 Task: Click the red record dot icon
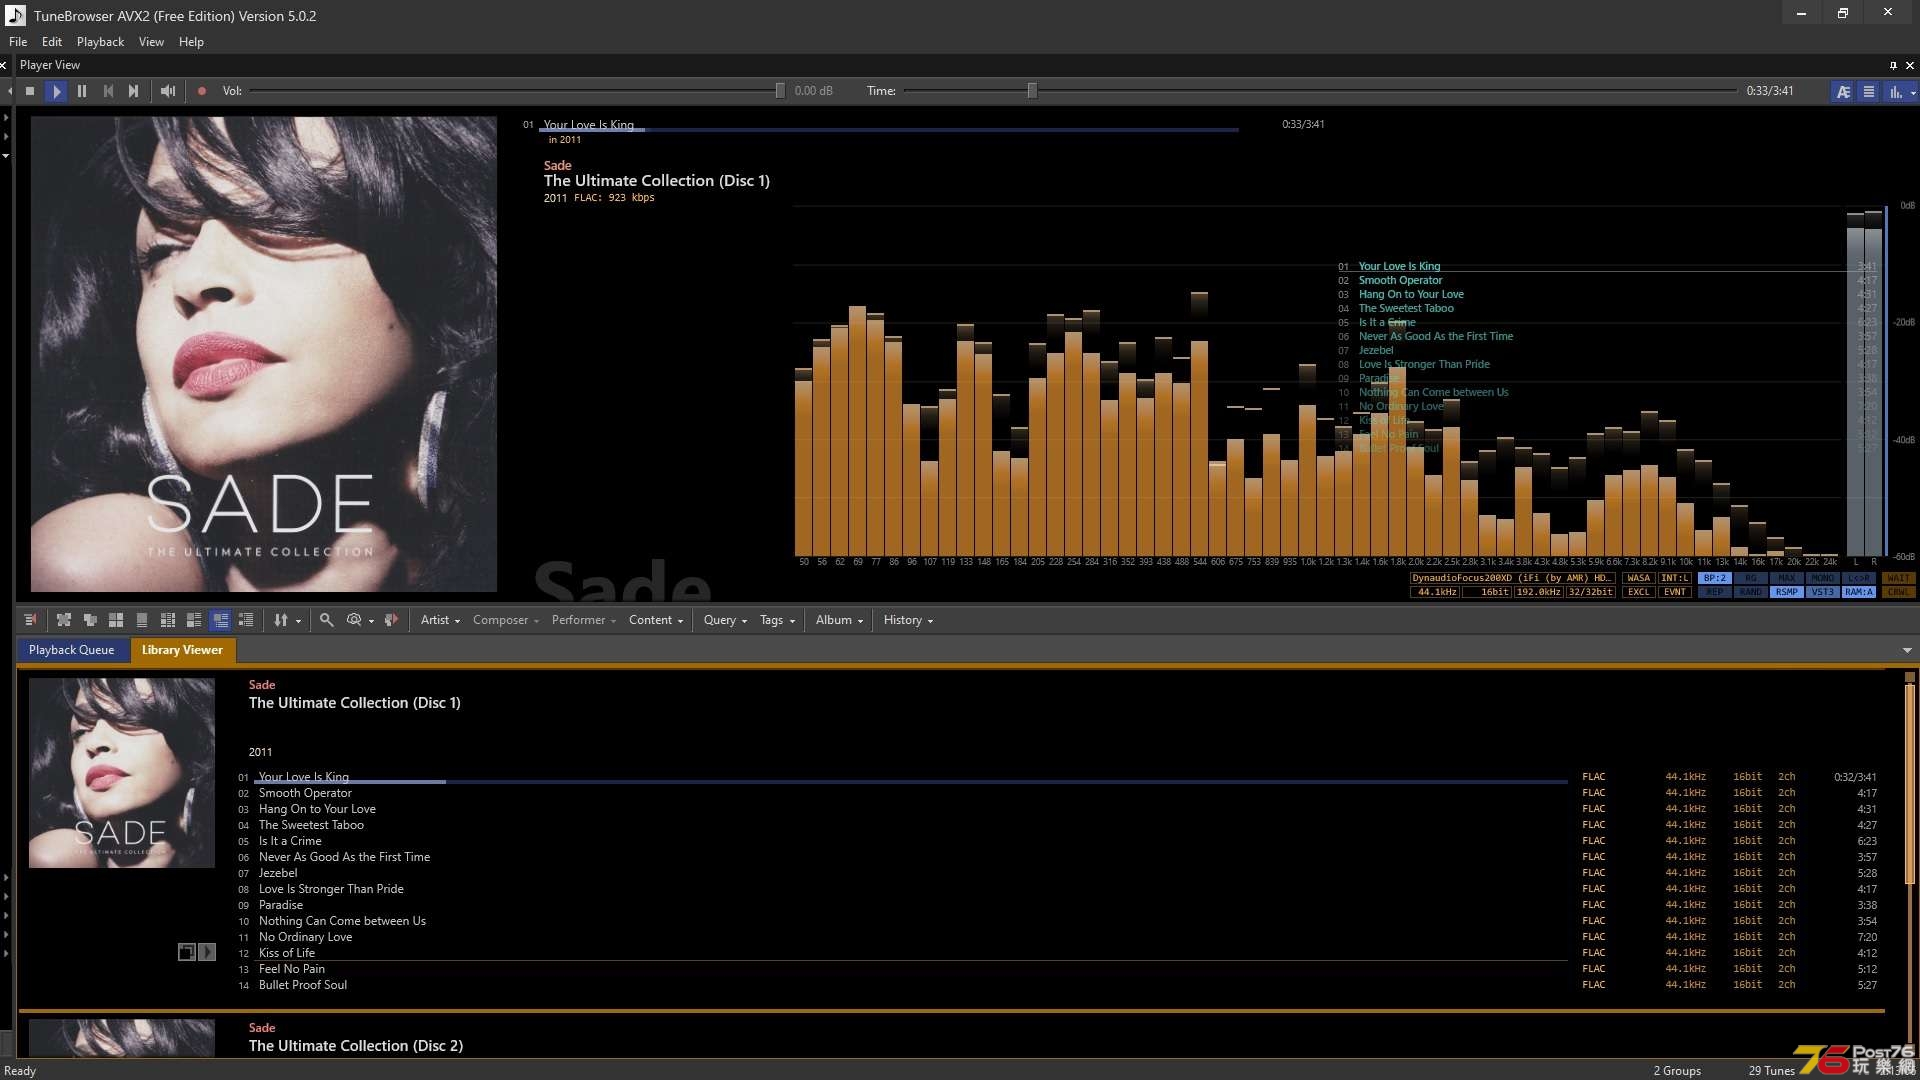tap(201, 91)
